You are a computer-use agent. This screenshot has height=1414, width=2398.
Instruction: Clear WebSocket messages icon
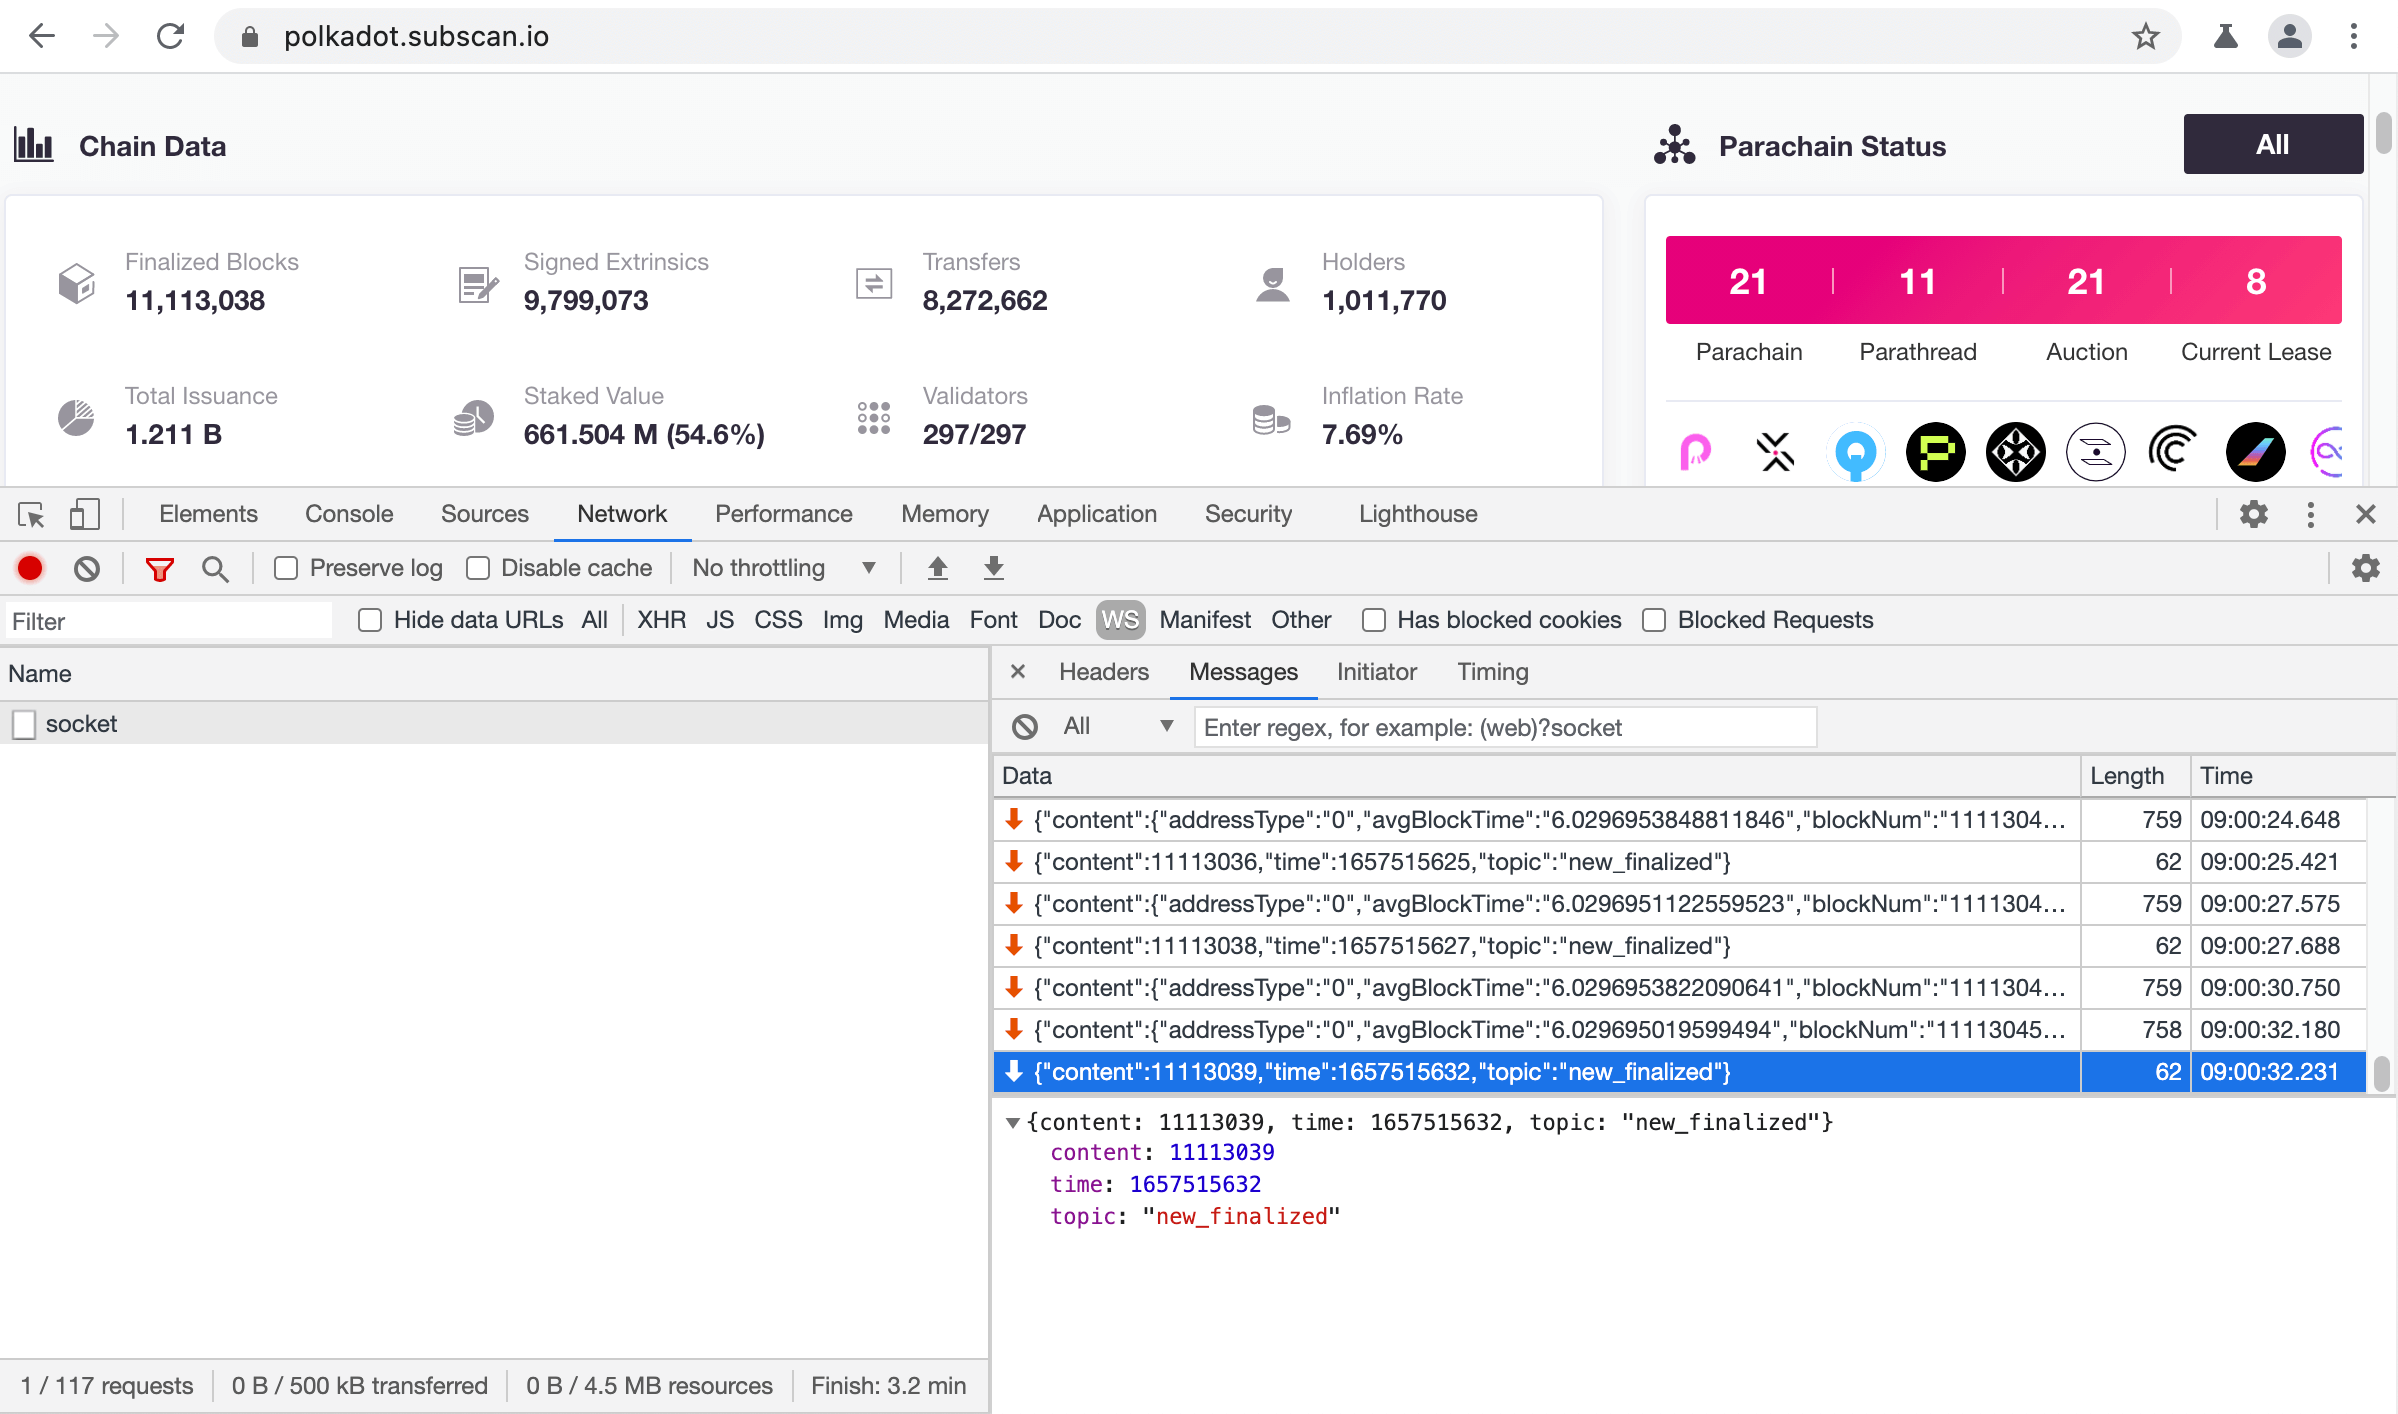tap(1025, 727)
